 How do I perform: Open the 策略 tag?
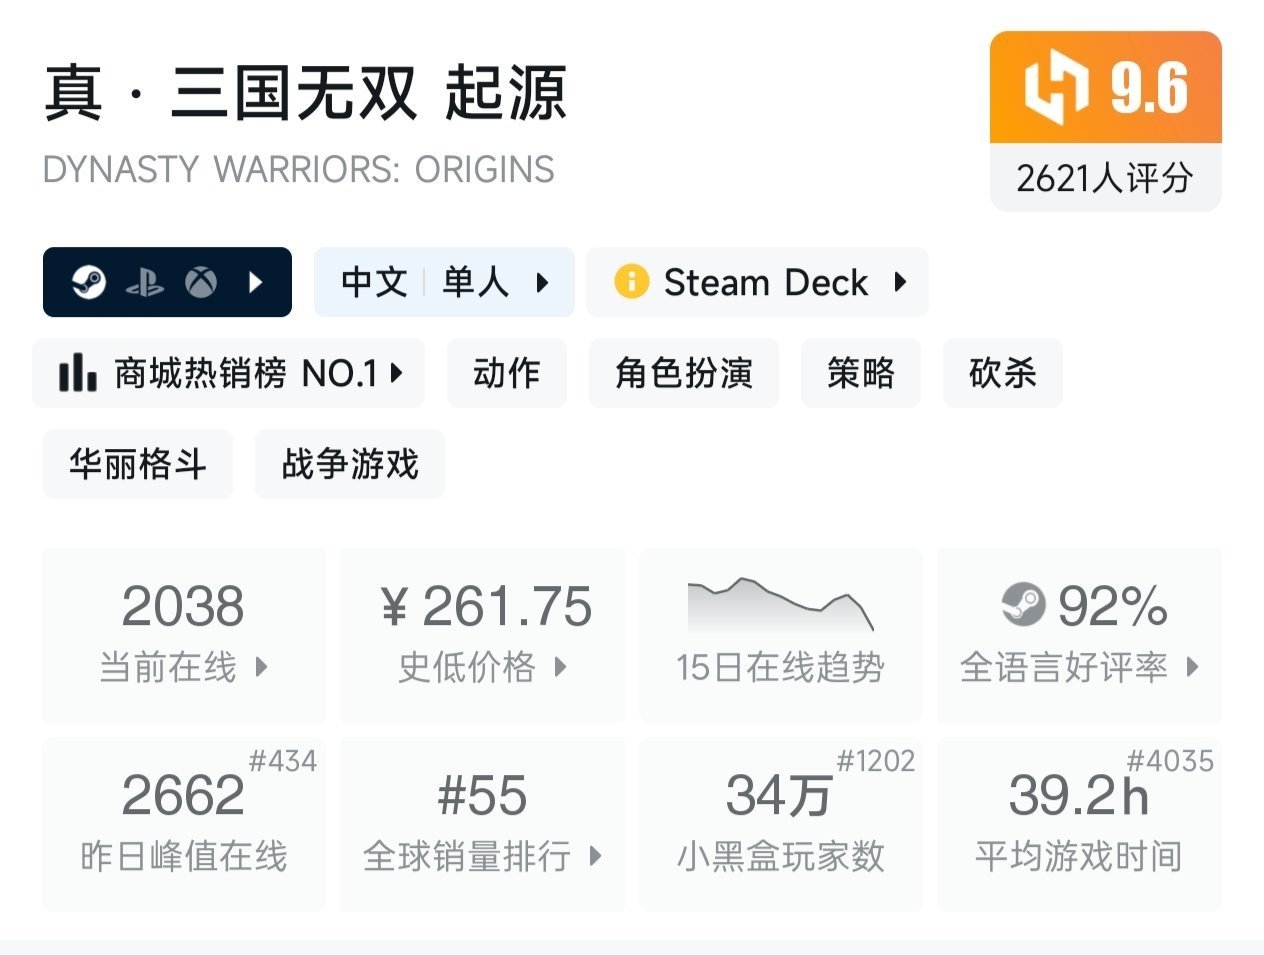click(x=860, y=373)
